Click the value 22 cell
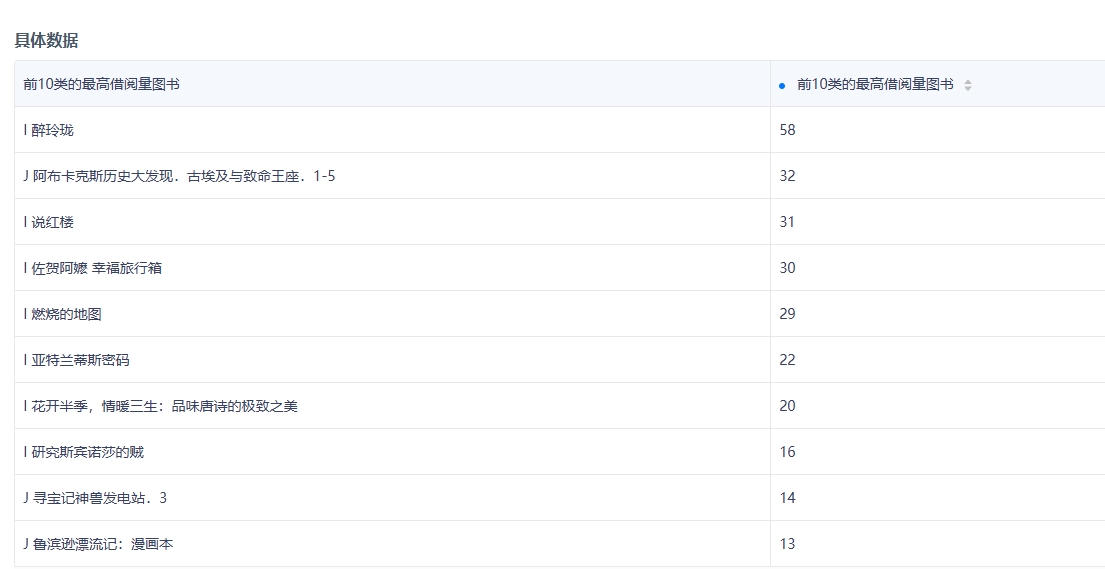 (x=937, y=360)
